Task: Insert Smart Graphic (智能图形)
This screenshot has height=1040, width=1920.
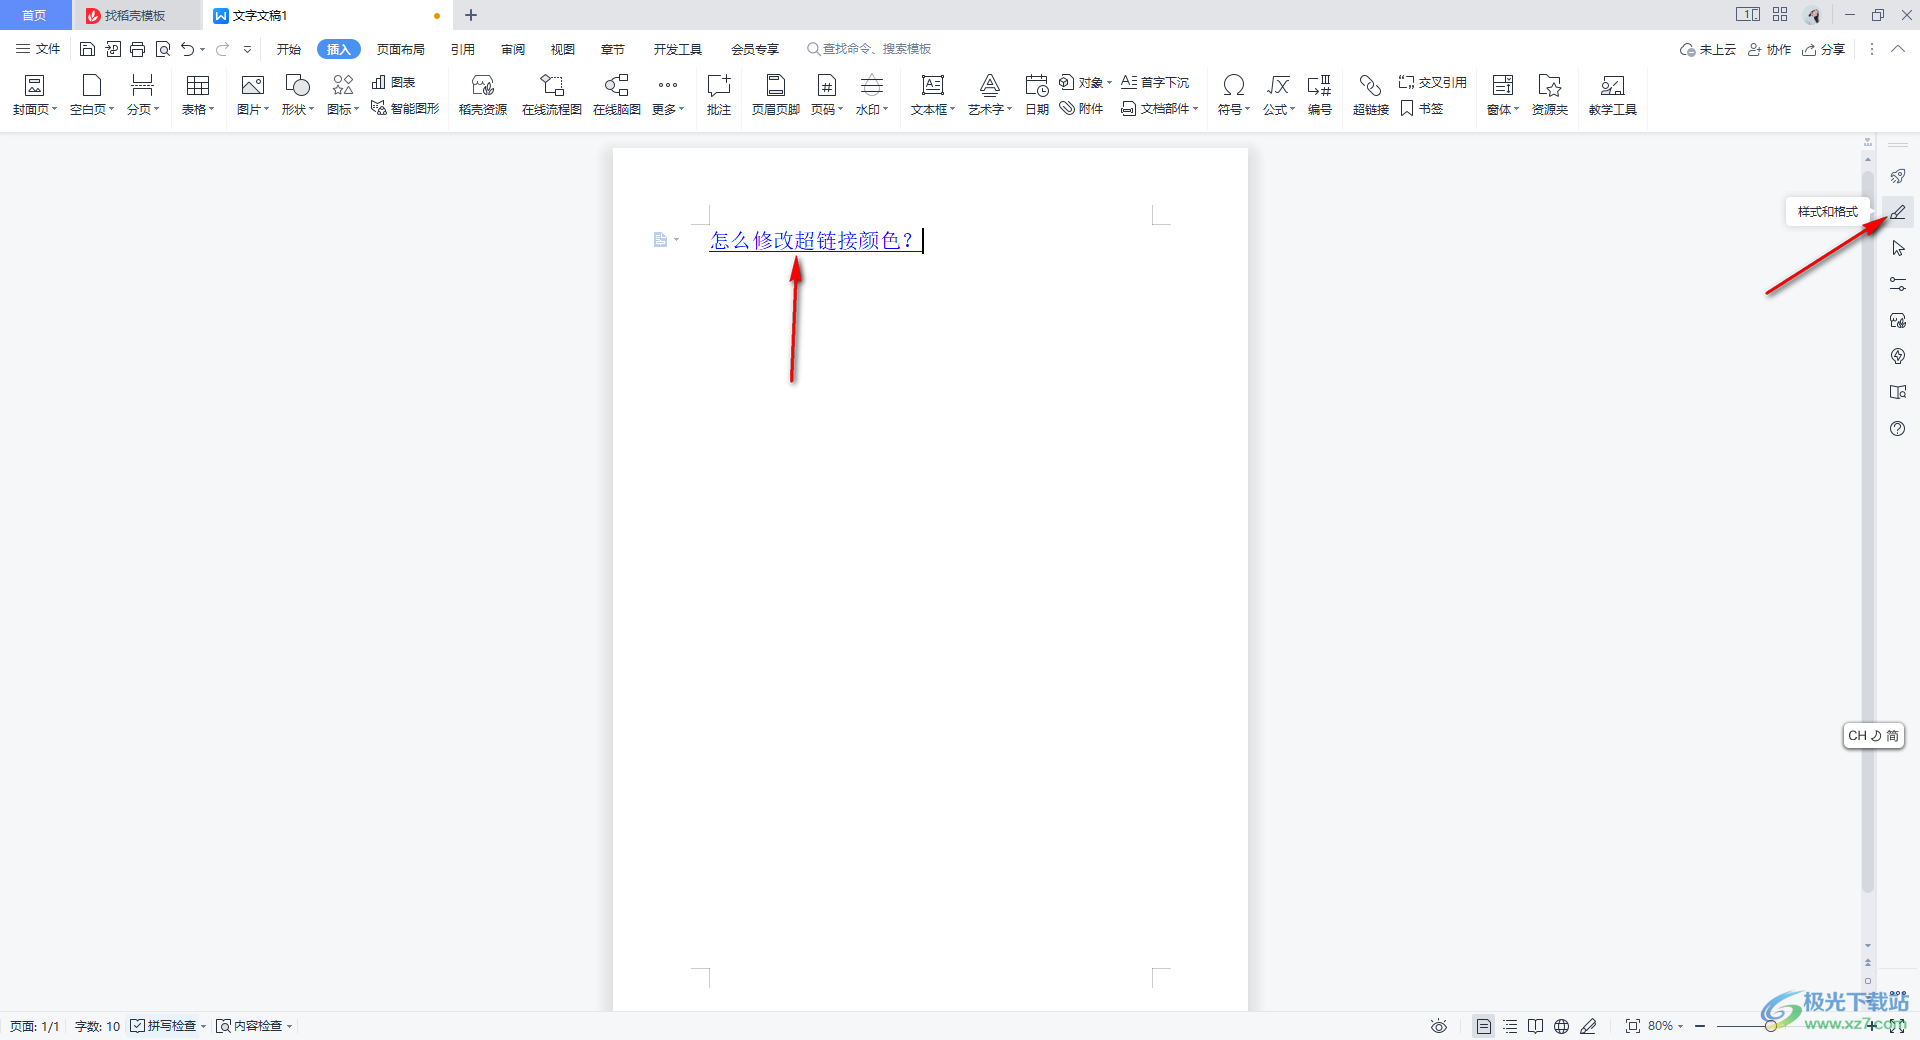Action: pyautogui.click(x=405, y=108)
